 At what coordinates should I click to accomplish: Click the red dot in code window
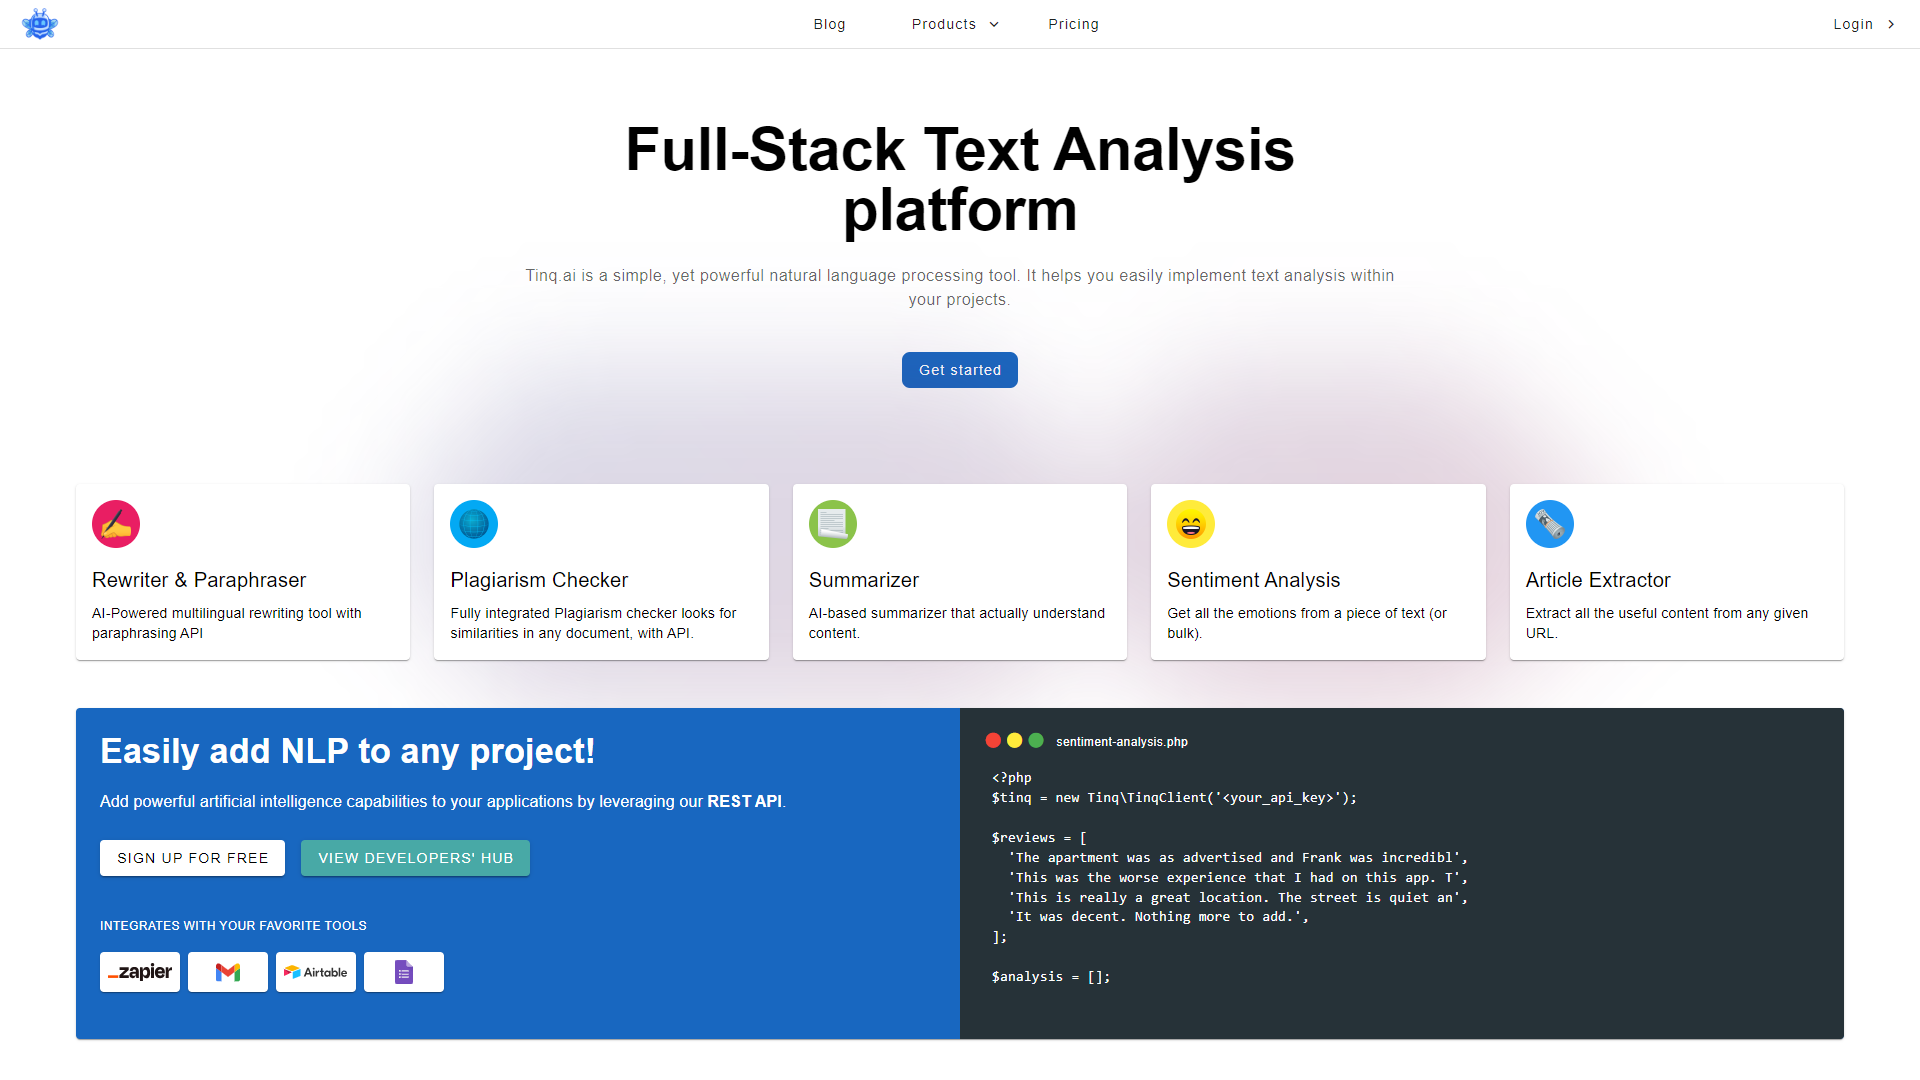[993, 741]
